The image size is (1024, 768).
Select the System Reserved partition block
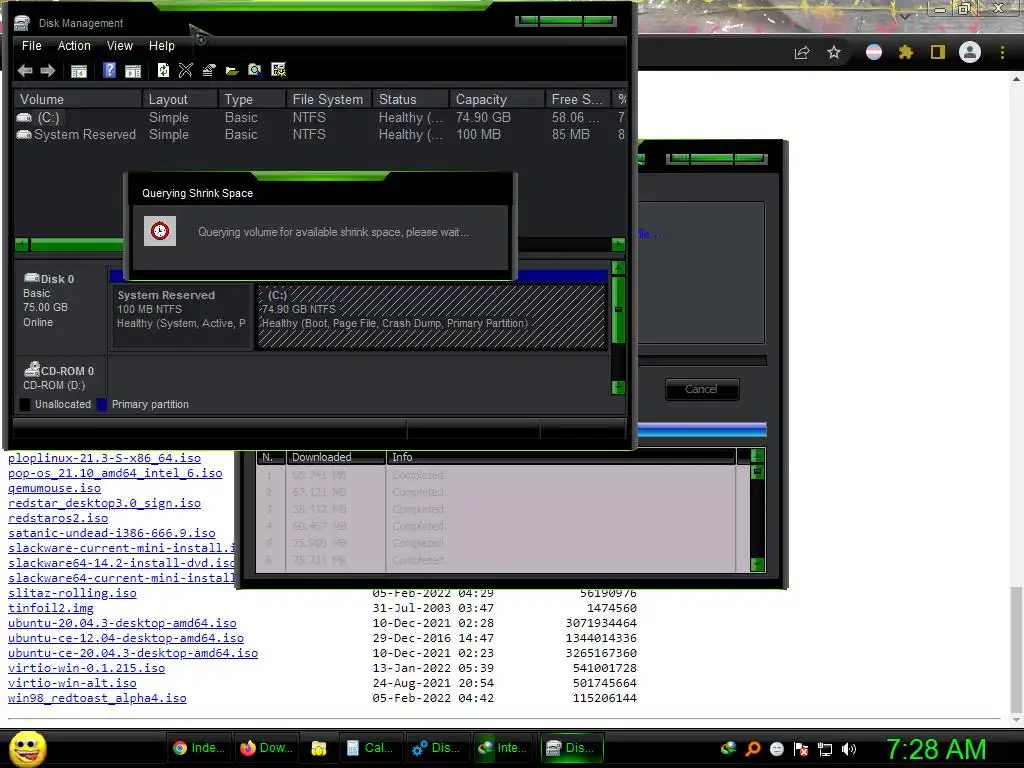(x=182, y=317)
